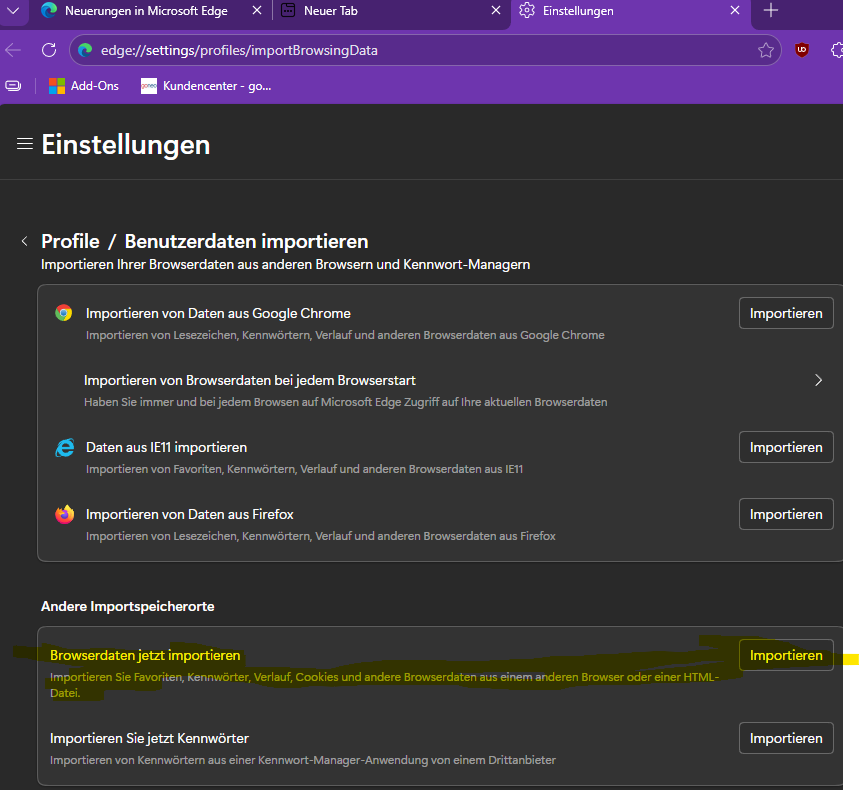Click the Firefox logo icon
The width and height of the screenshot is (860, 790).
(x=64, y=515)
